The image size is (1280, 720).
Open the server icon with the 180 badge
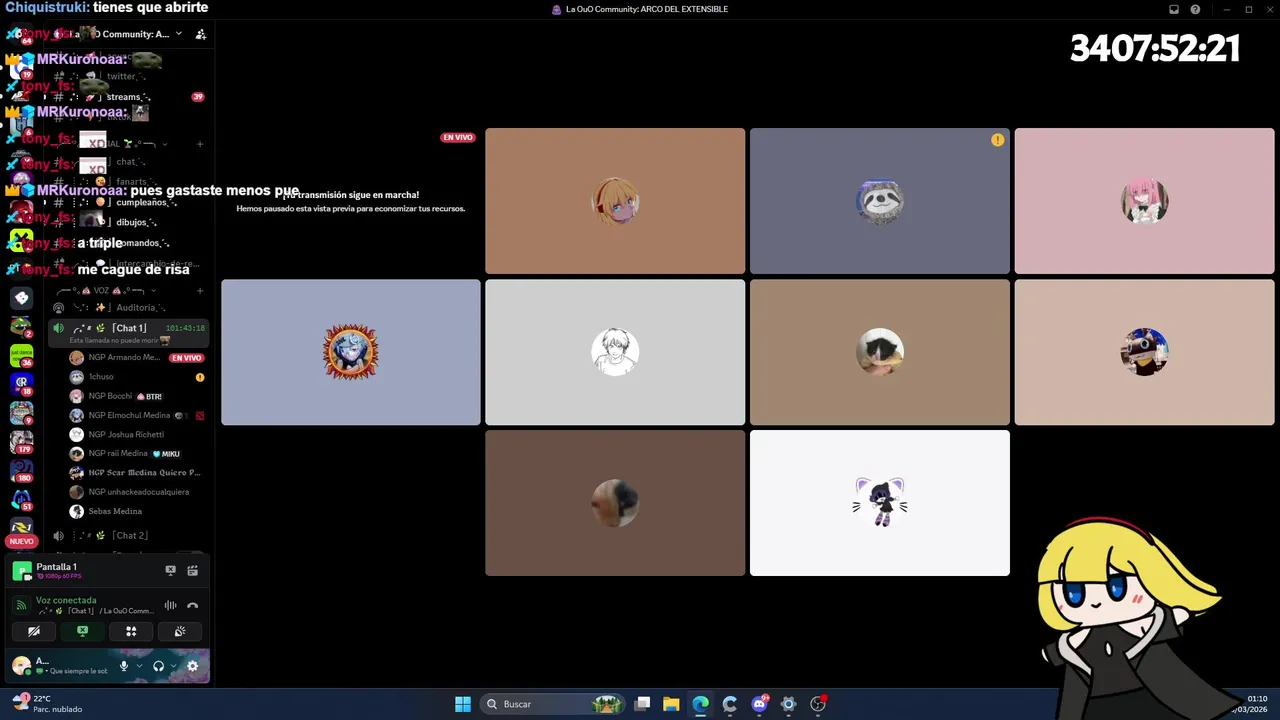click(x=21, y=469)
